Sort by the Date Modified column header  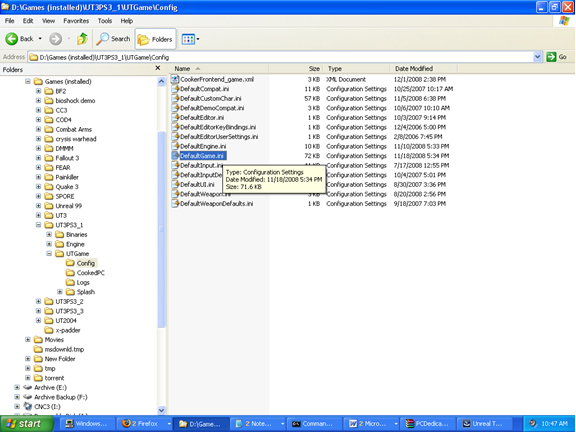[x=424, y=69]
